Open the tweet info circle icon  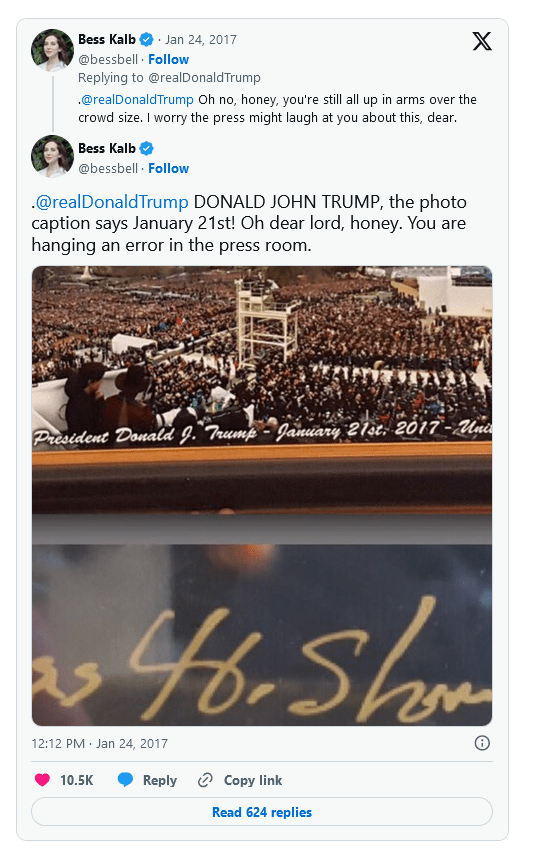pyautogui.click(x=482, y=743)
